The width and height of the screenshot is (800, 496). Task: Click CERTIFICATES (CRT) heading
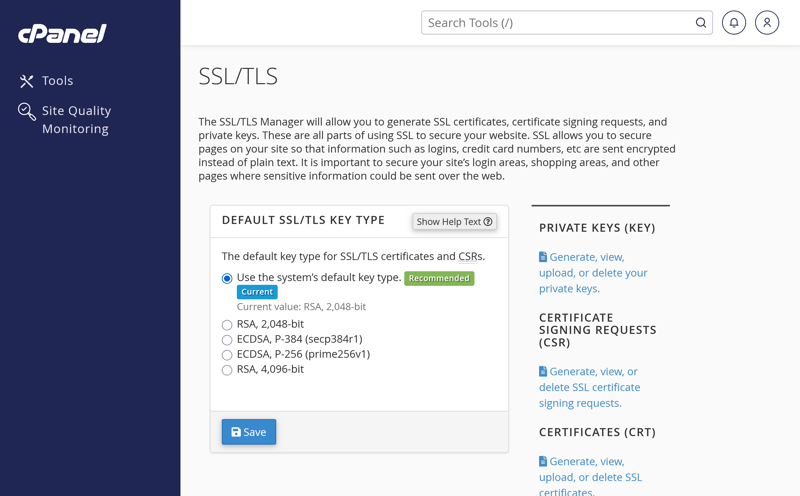[597, 432]
